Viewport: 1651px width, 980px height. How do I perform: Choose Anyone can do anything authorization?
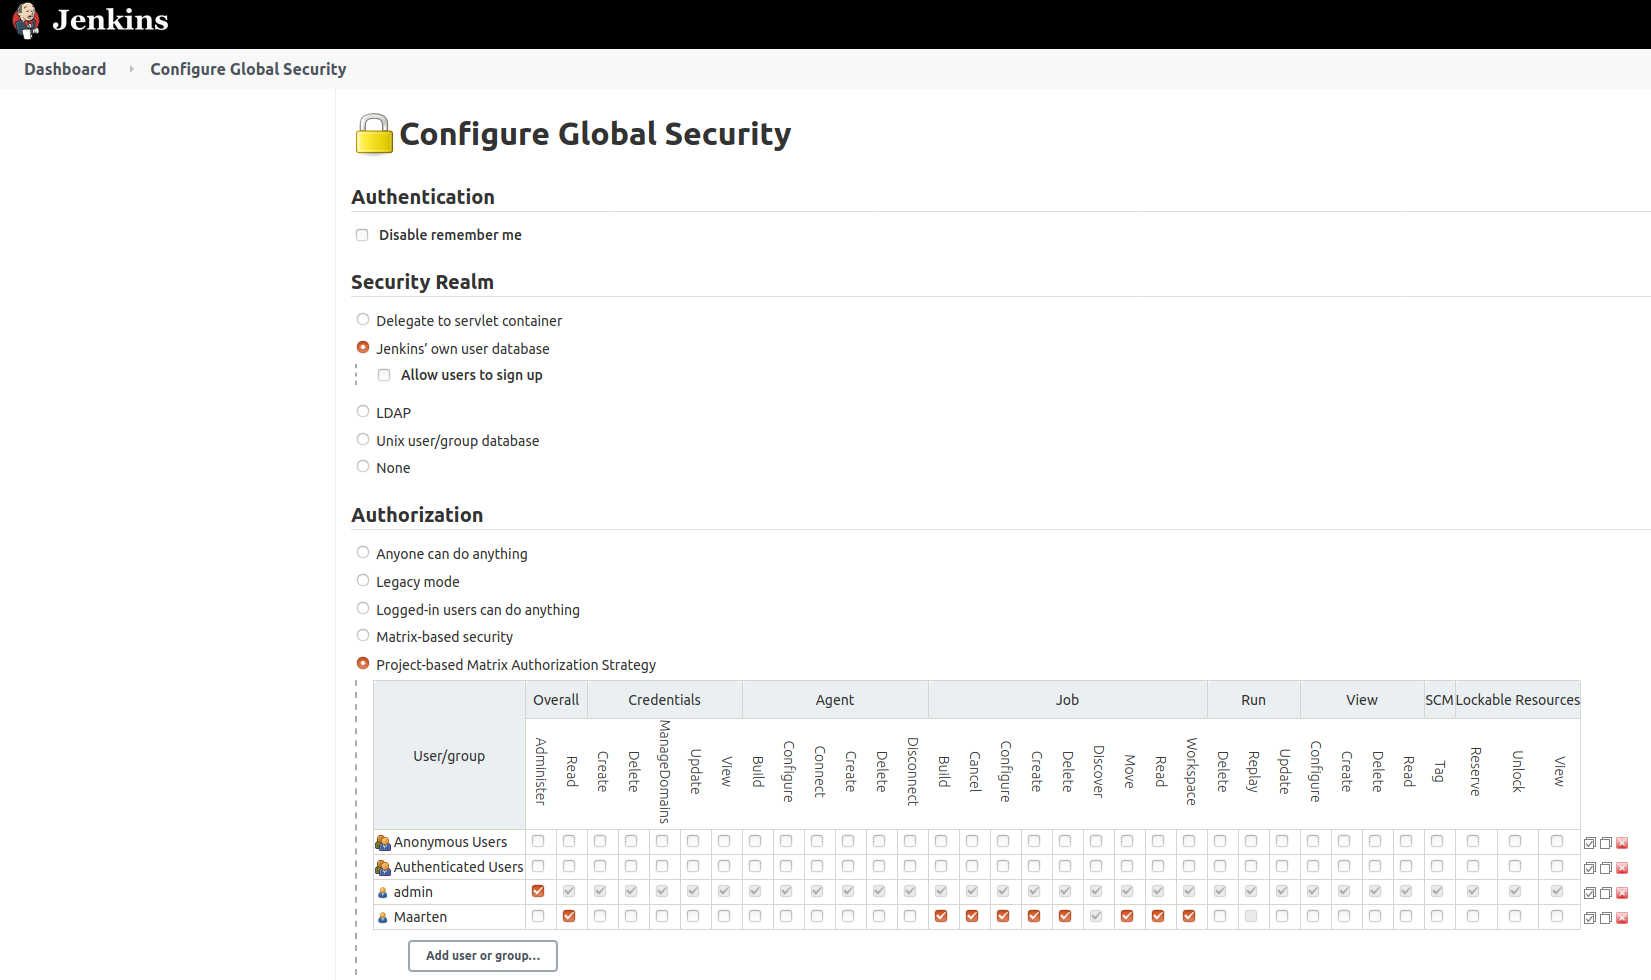pyautogui.click(x=362, y=552)
